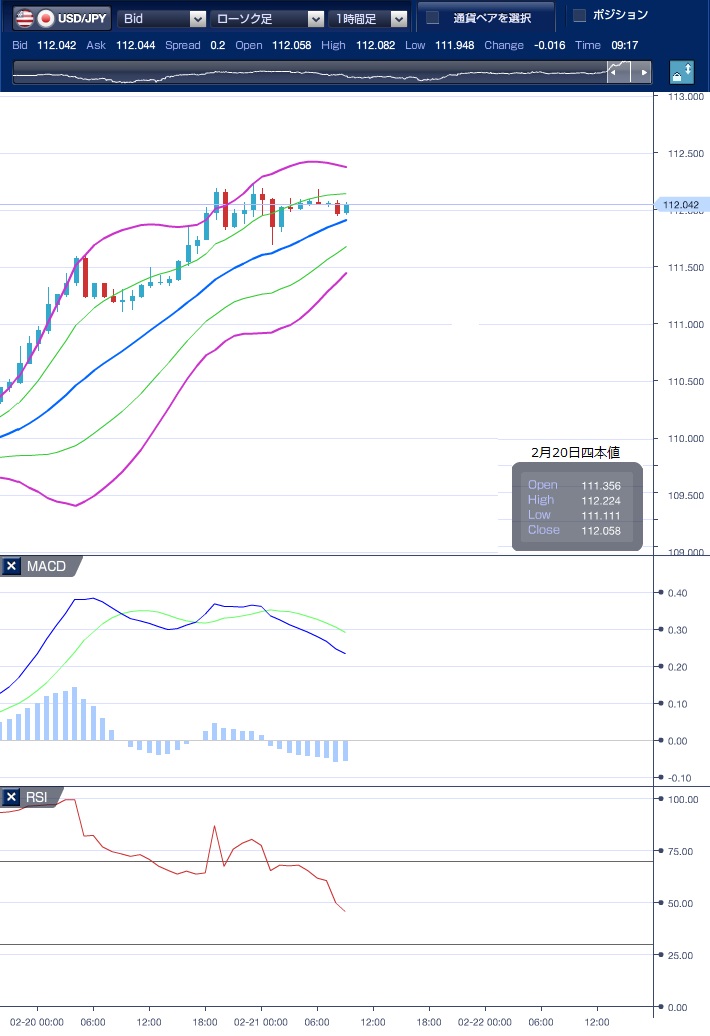
Task: Open the Bid price type dropdown
Action: (x=197, y=19)
